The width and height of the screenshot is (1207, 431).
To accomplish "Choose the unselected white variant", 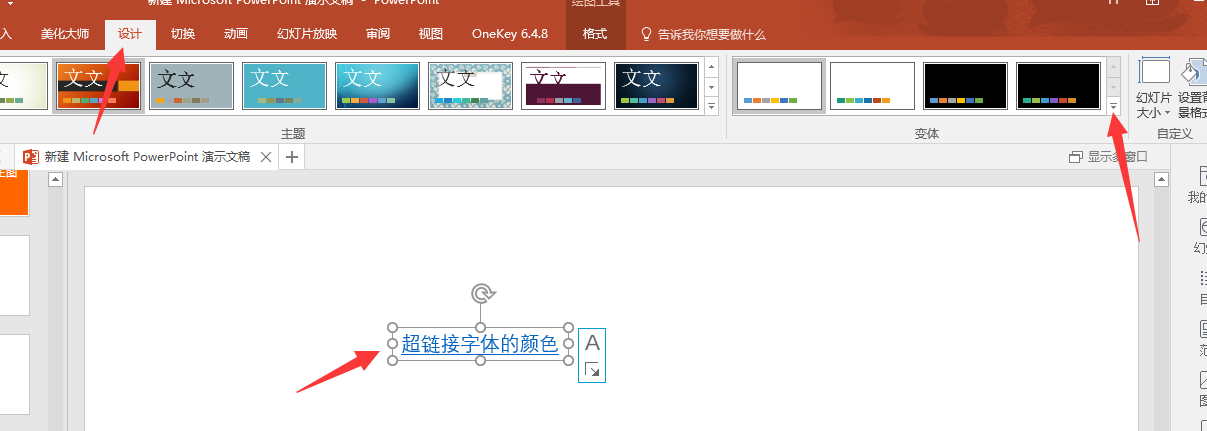I will click(873, 85).
